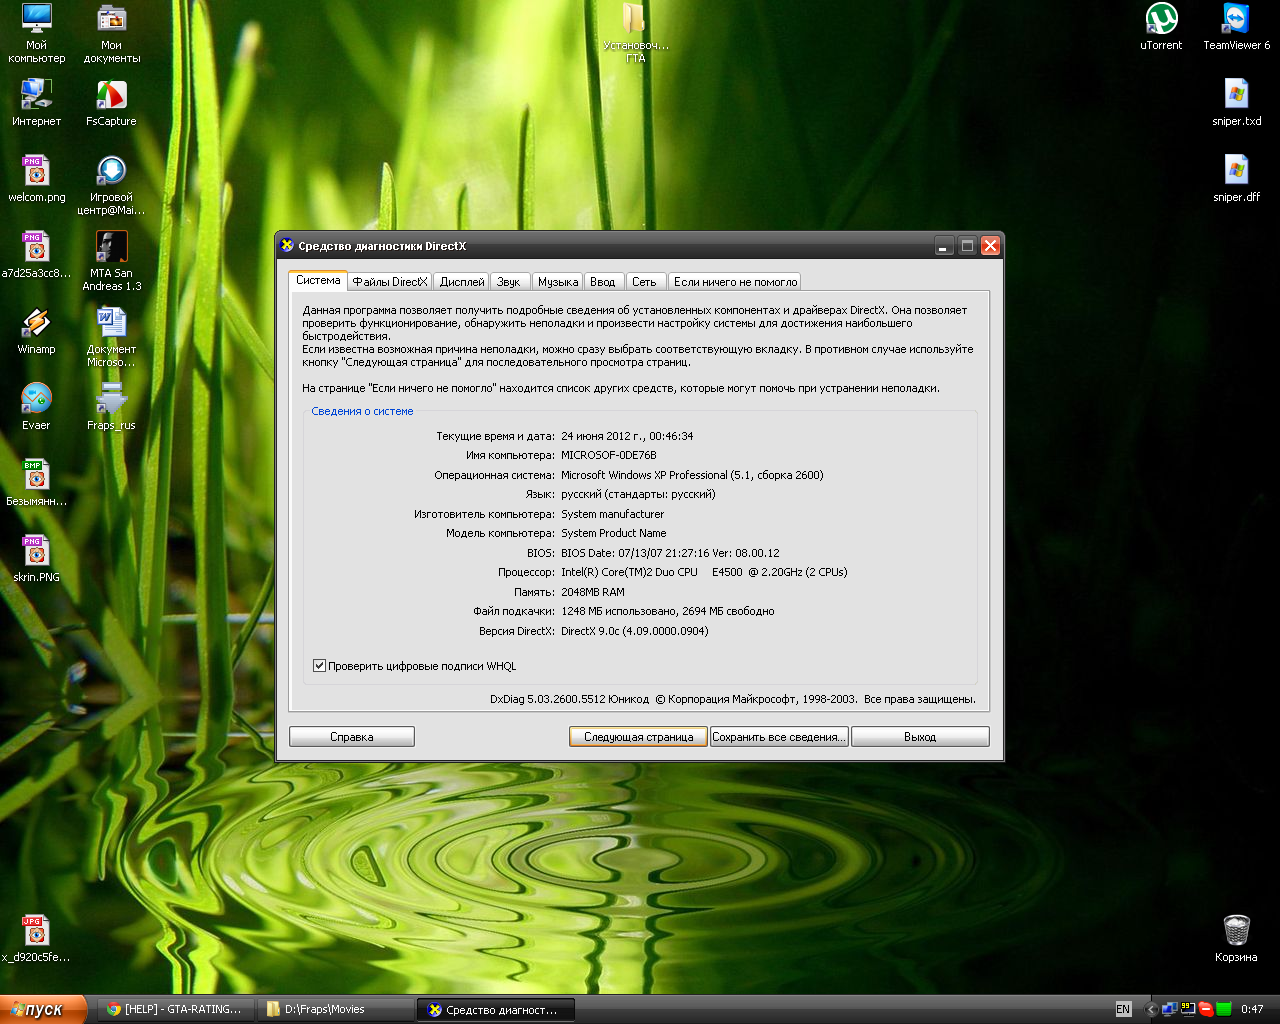Select the a7d25a3cc8 PNG file icon
This screenshot has height=1024, width=1280.
pyautogui.click(x=36, y=255)
